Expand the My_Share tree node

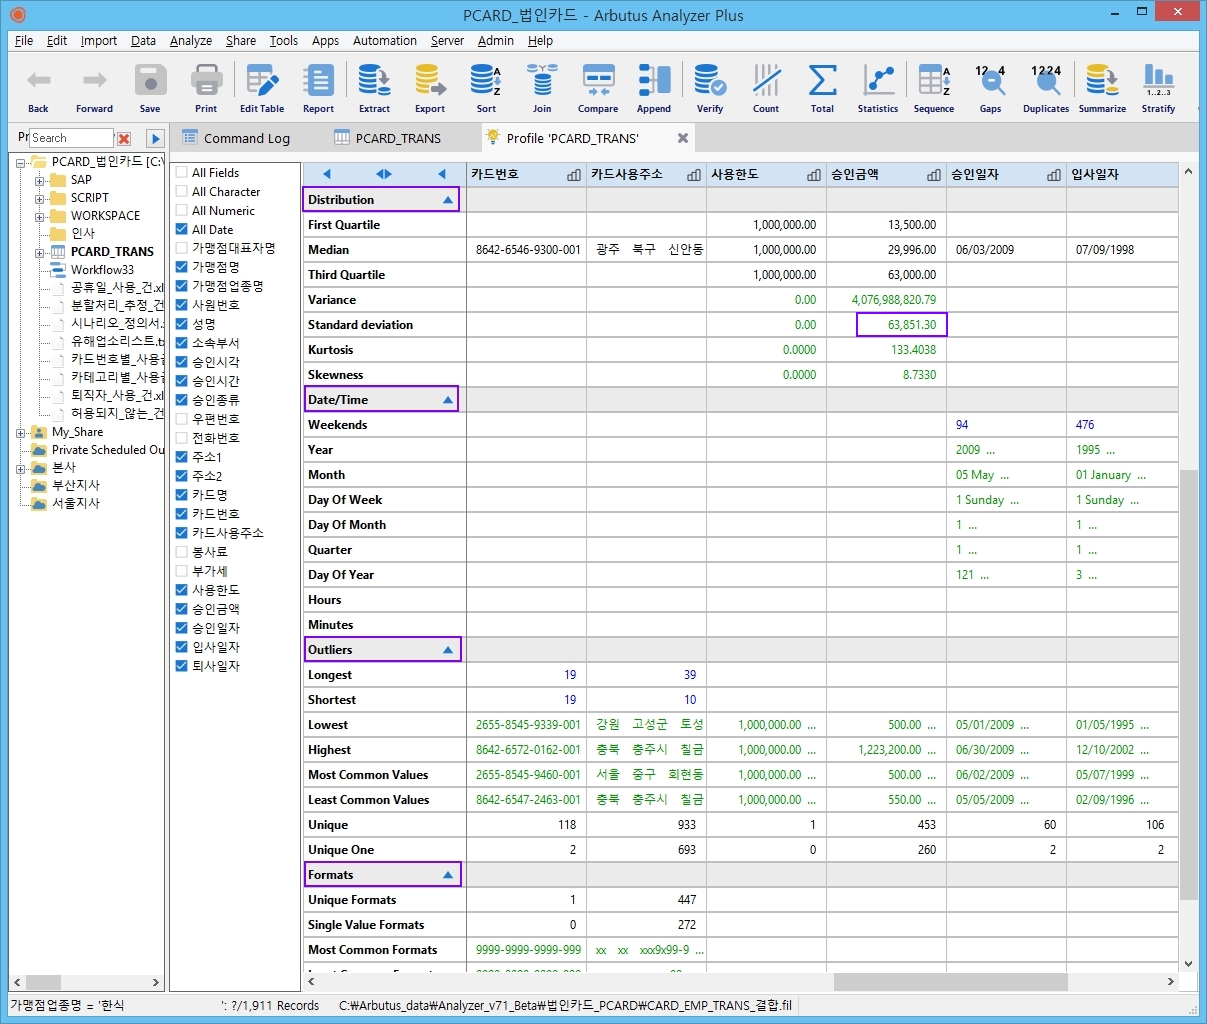21,433
